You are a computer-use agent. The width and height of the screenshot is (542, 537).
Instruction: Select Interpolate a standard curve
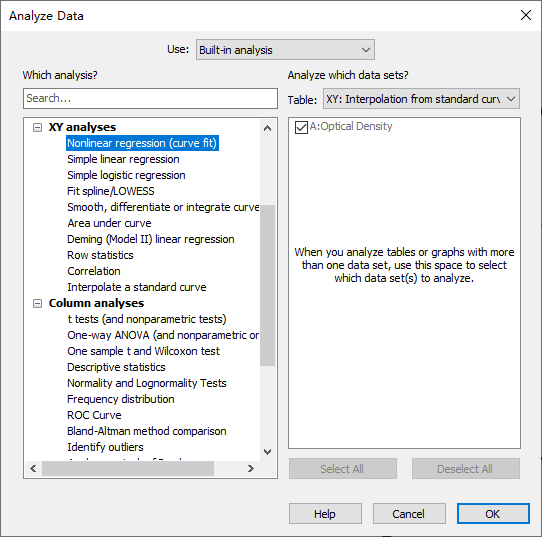(137, 287)
